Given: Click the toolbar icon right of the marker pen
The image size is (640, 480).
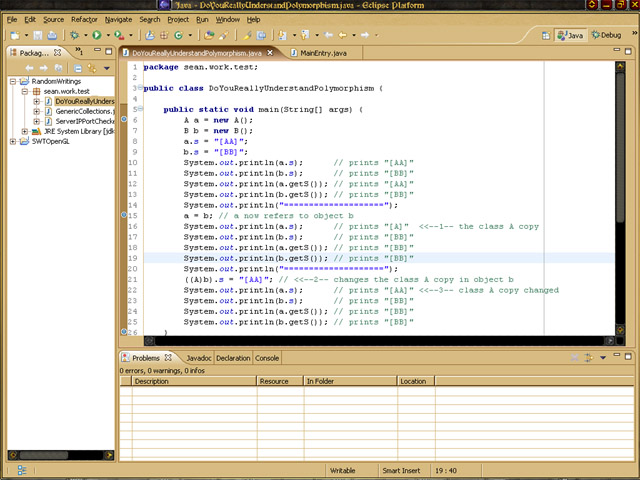Looking at the screenshot, I should pyautogui.click(x=261, y=36).
